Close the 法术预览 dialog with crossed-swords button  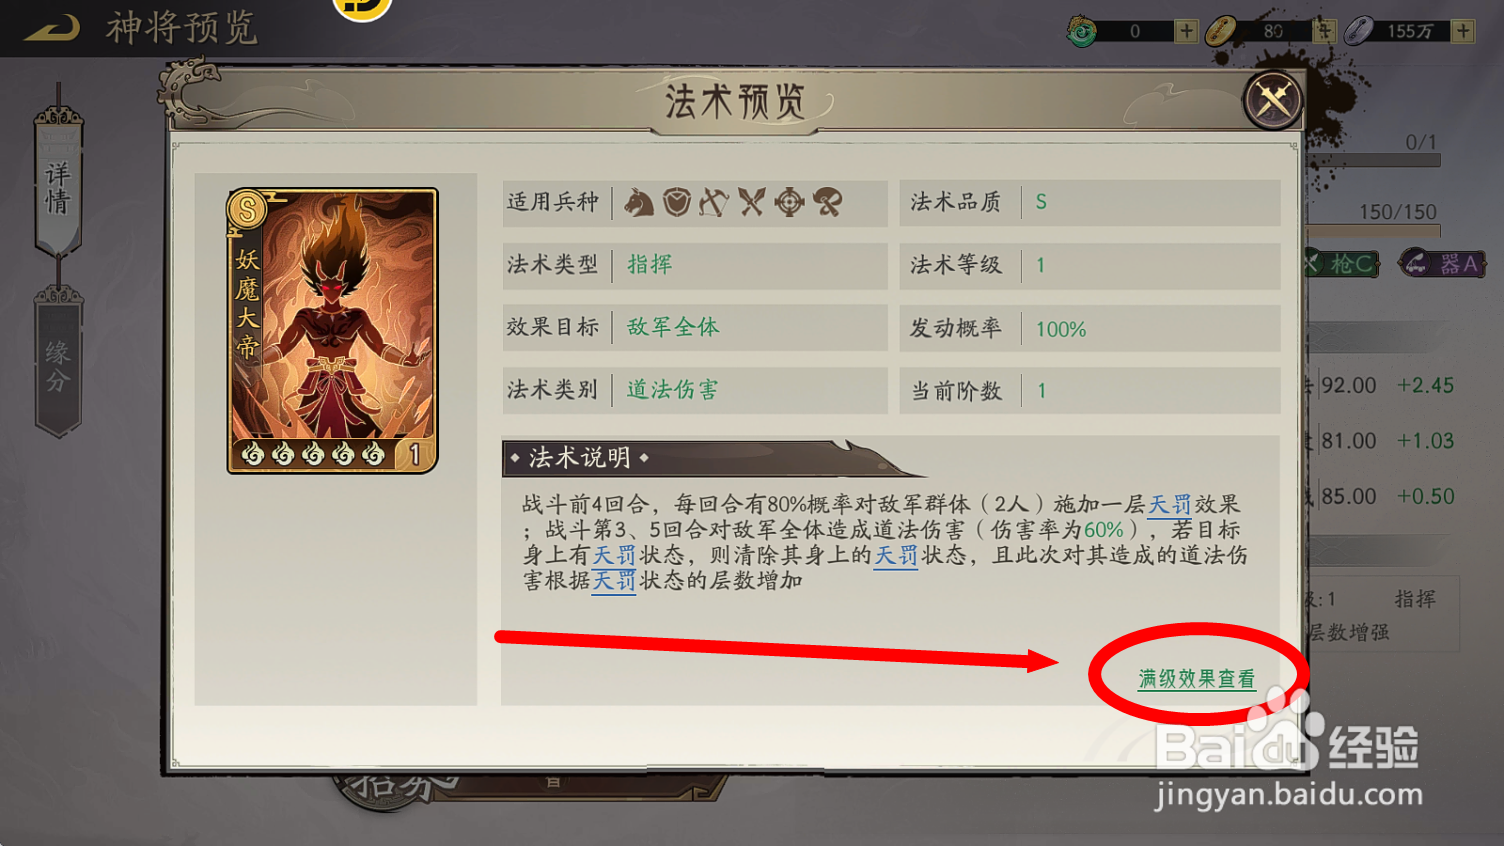point(1273,100)
